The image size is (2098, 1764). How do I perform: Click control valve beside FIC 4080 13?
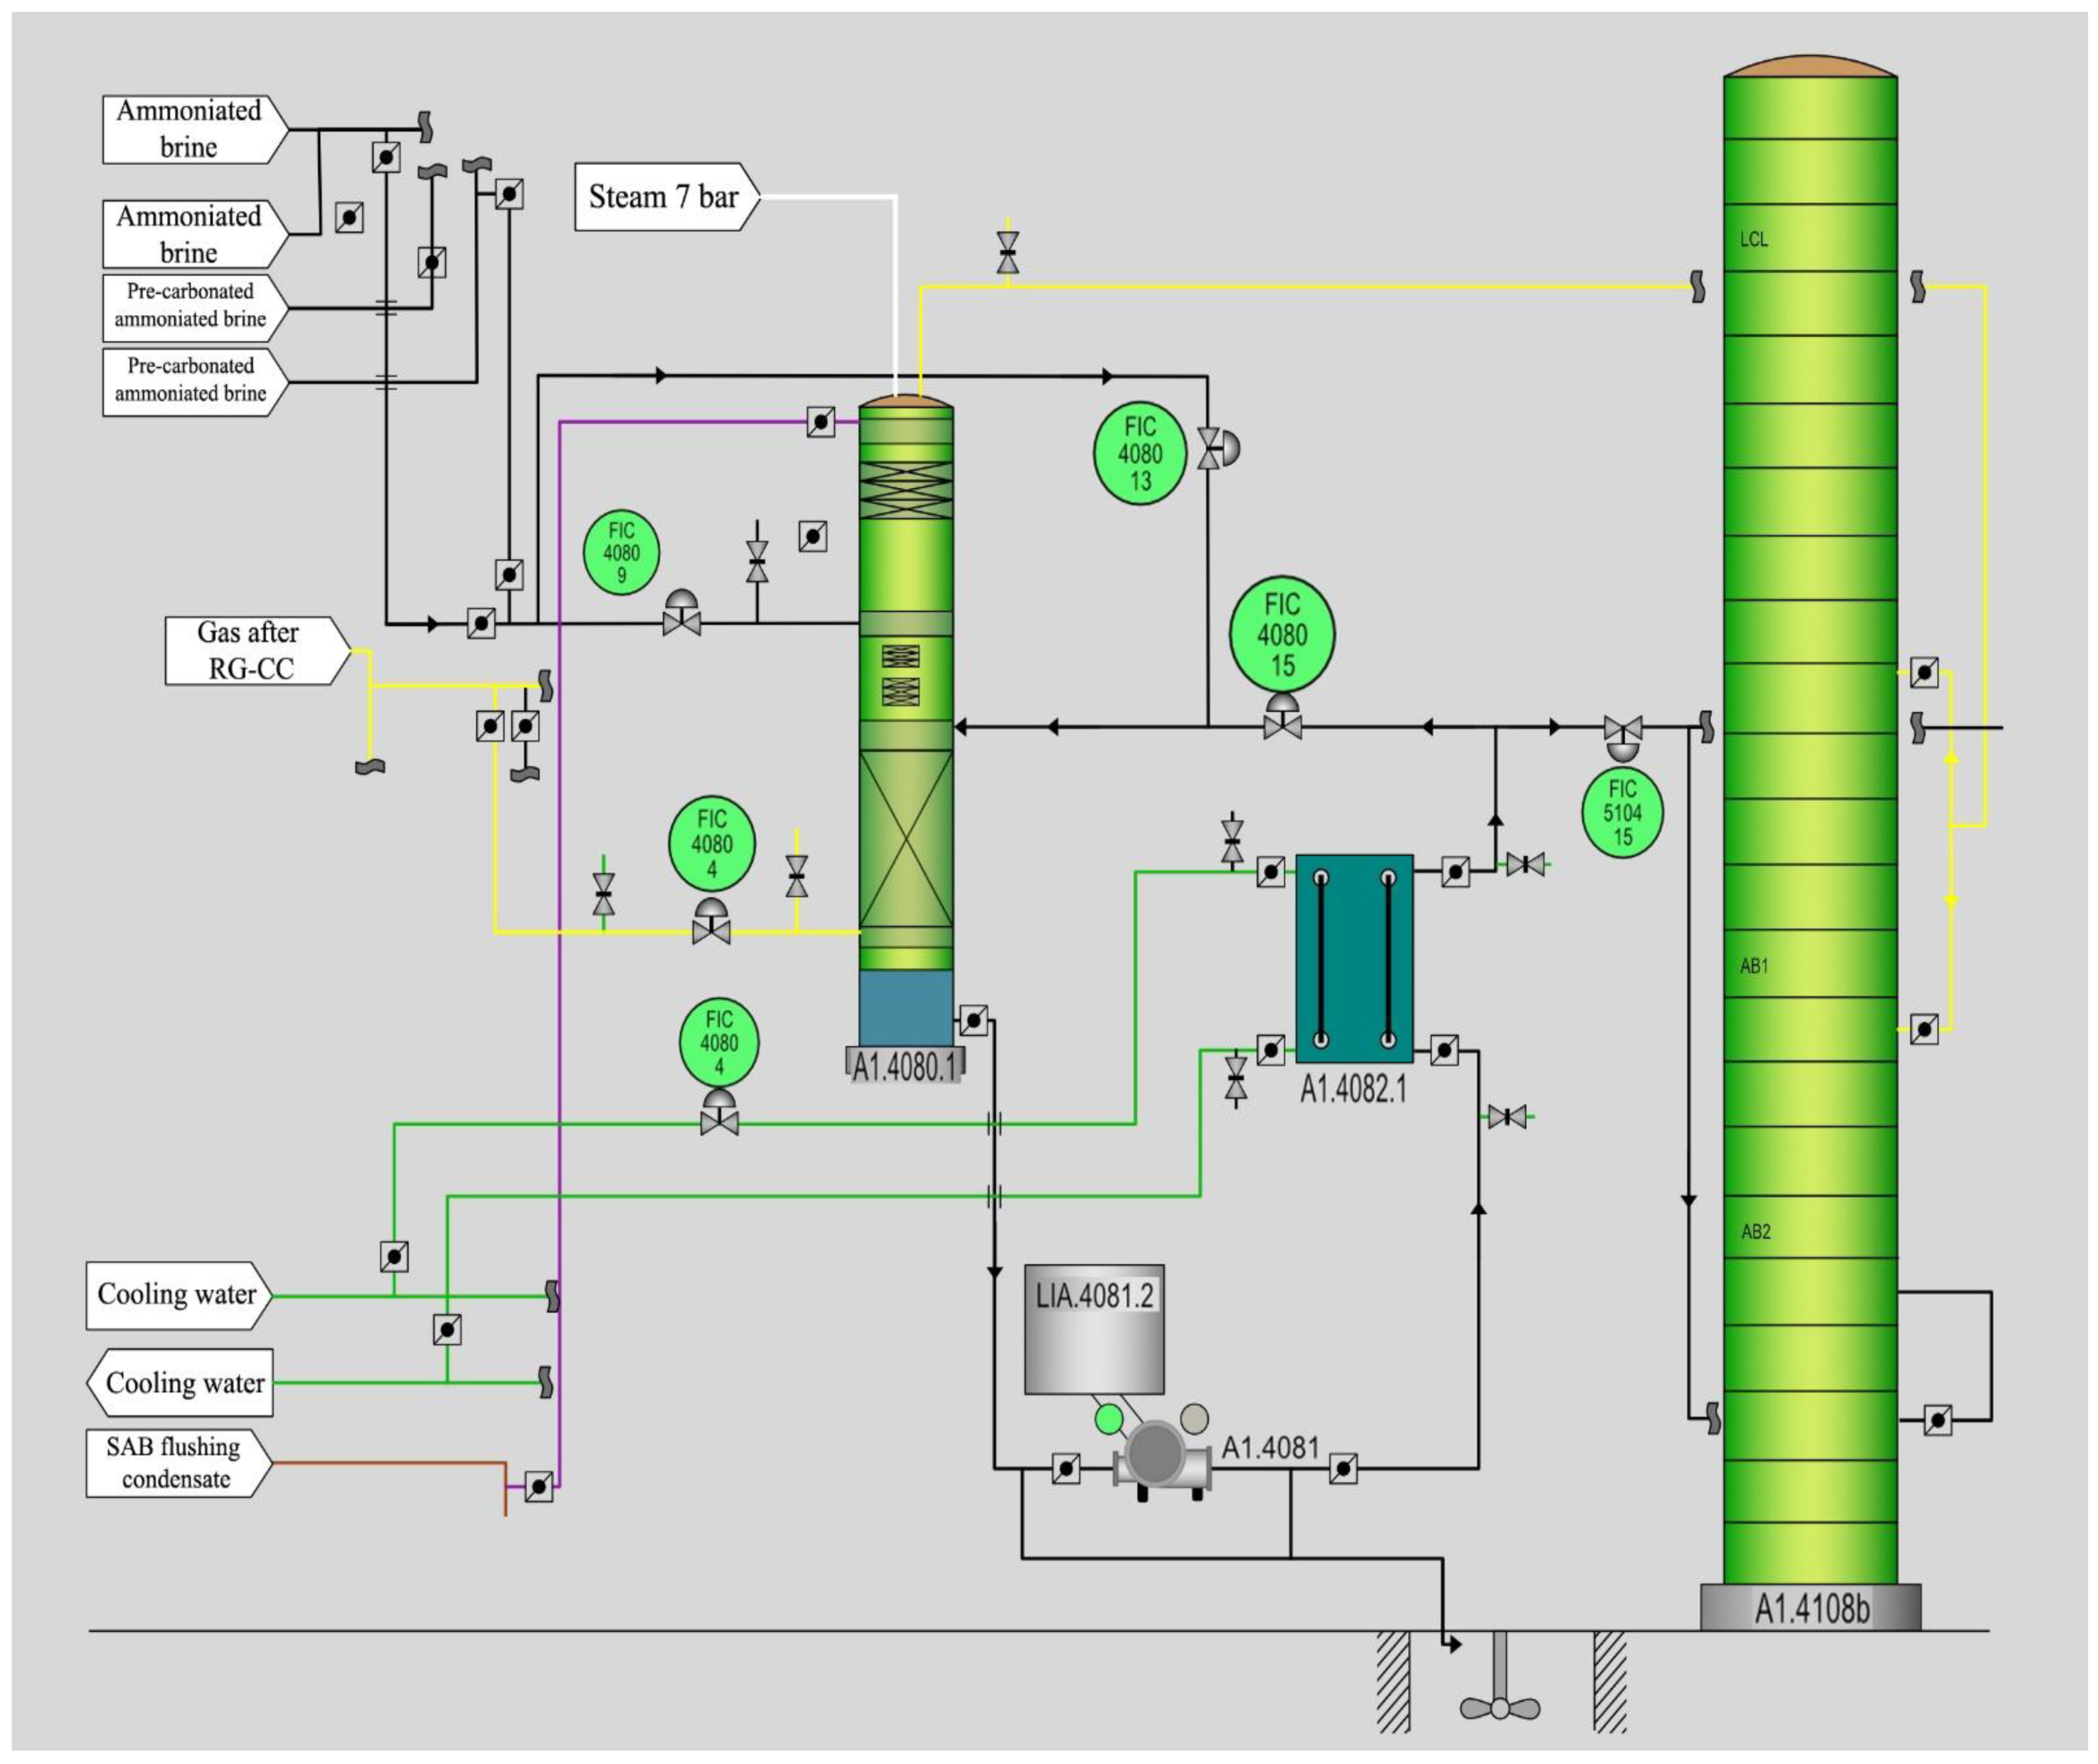tap(1210, 448)
